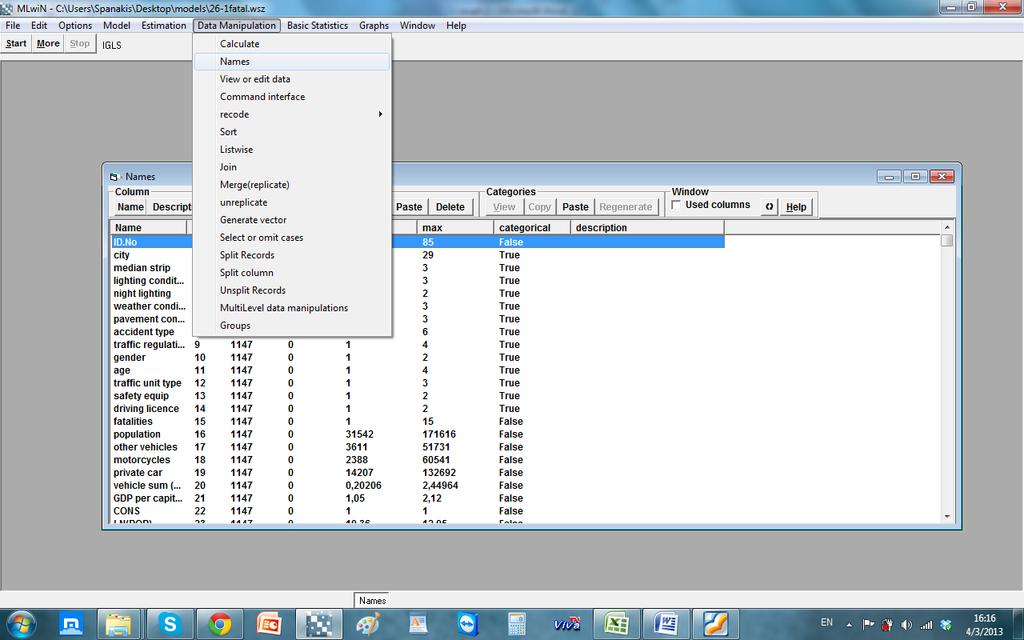Open Maxthon browser from the taskbar
The height and width of the screenshot is (640, 1024).
click(x=71, y=624)
